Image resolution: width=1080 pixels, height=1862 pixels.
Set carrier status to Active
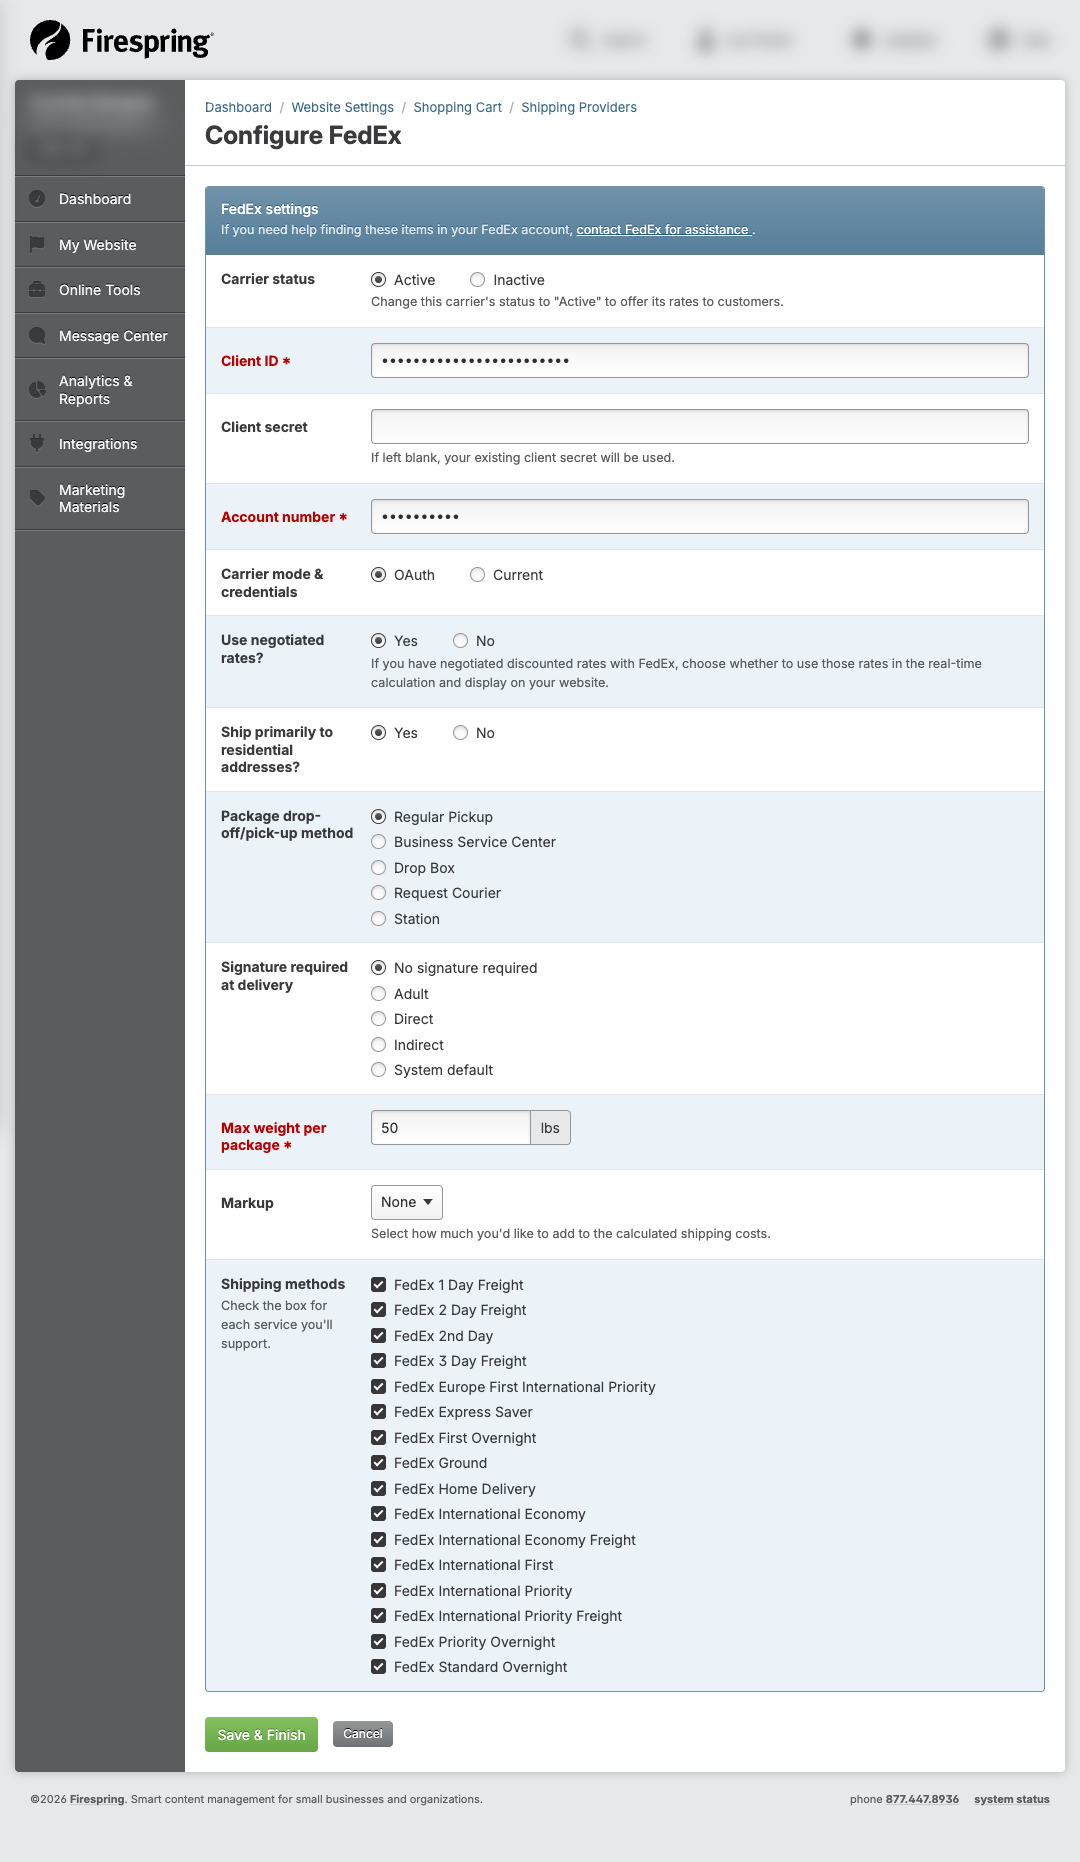pos(378,280)
